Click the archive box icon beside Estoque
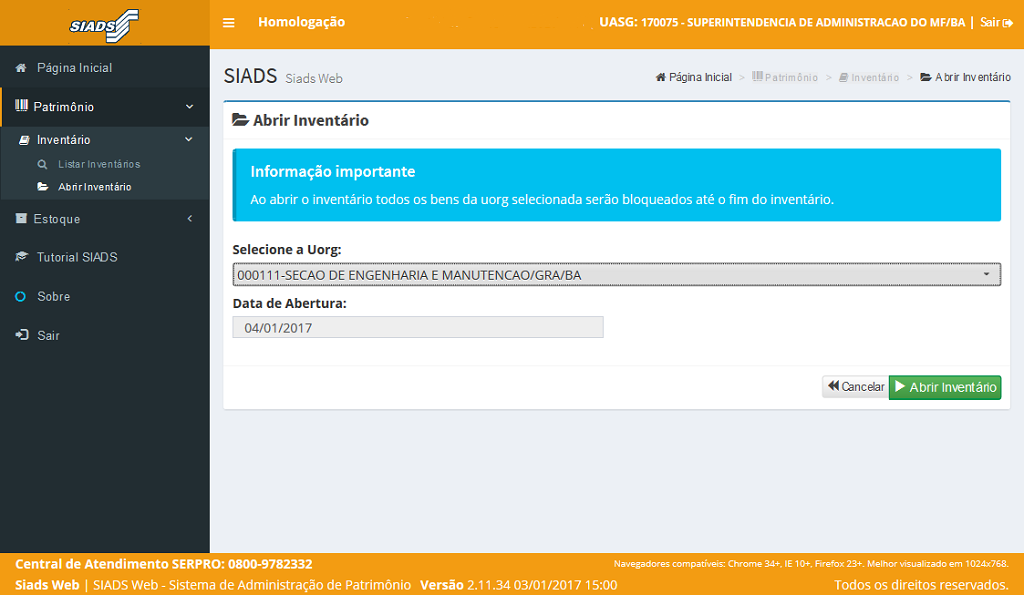 22,218
